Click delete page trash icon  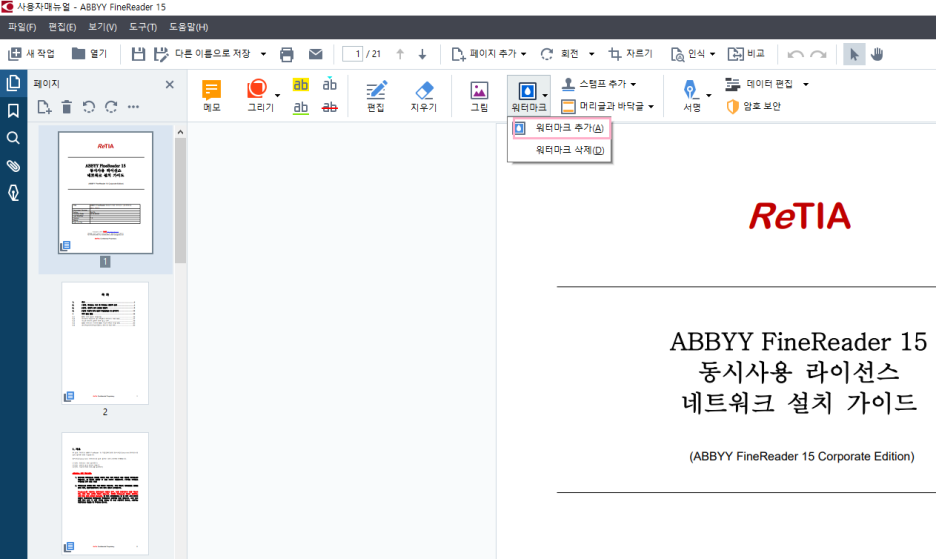pyautogui.click(x=67, y=107)
